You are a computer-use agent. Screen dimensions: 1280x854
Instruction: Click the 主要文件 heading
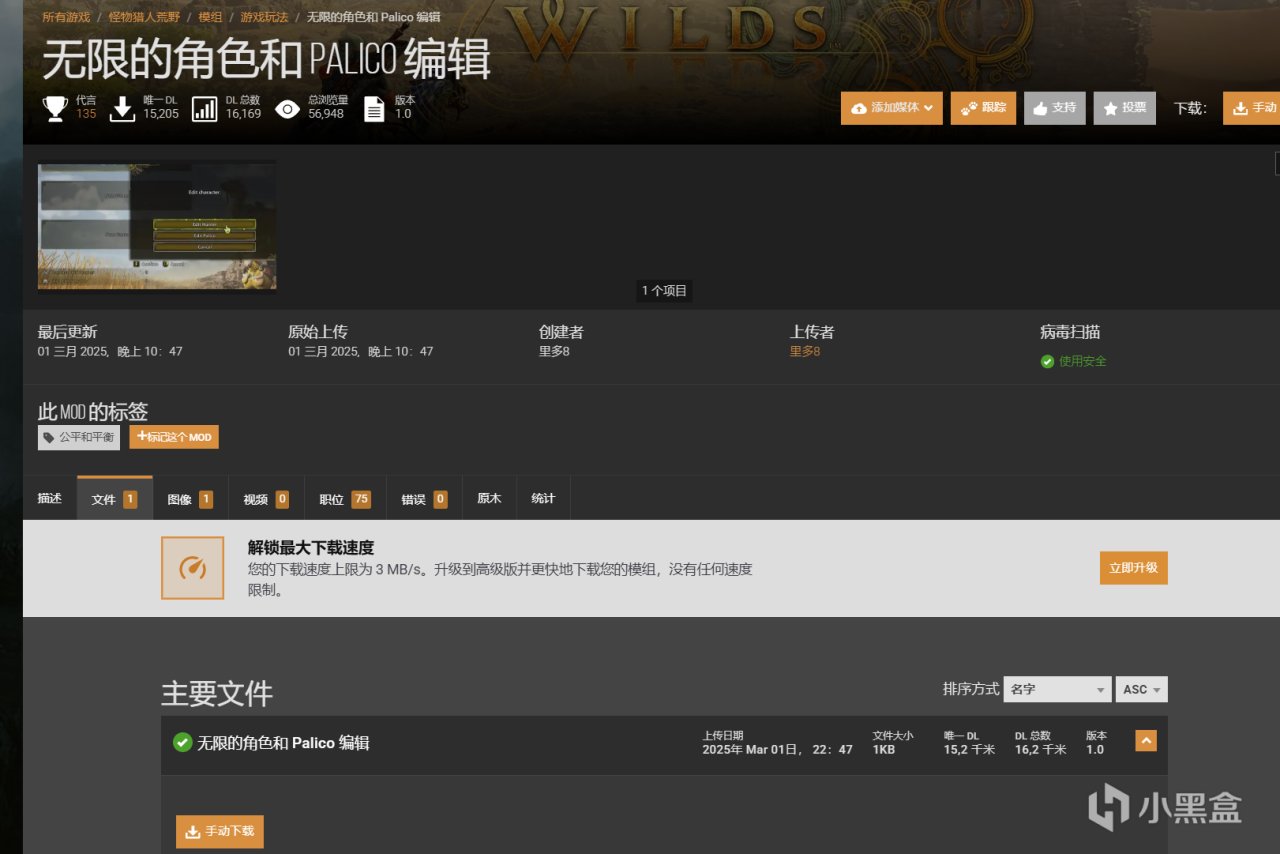pos(217,693)
